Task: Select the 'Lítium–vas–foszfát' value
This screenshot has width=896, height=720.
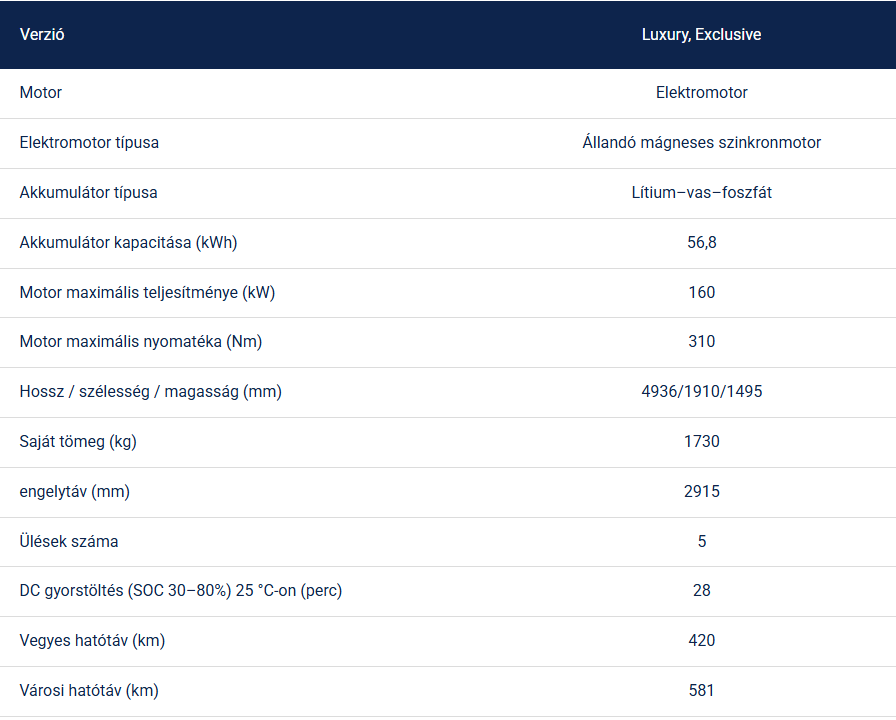Action: (x=701, y=193)
